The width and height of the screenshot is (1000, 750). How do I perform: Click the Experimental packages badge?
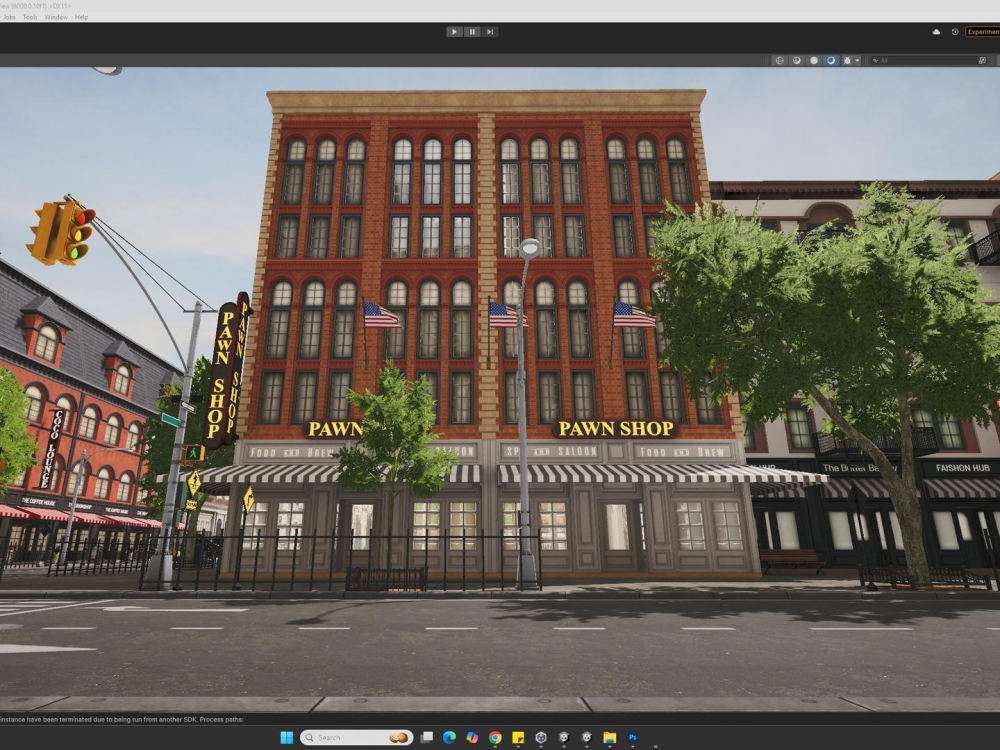983,31
